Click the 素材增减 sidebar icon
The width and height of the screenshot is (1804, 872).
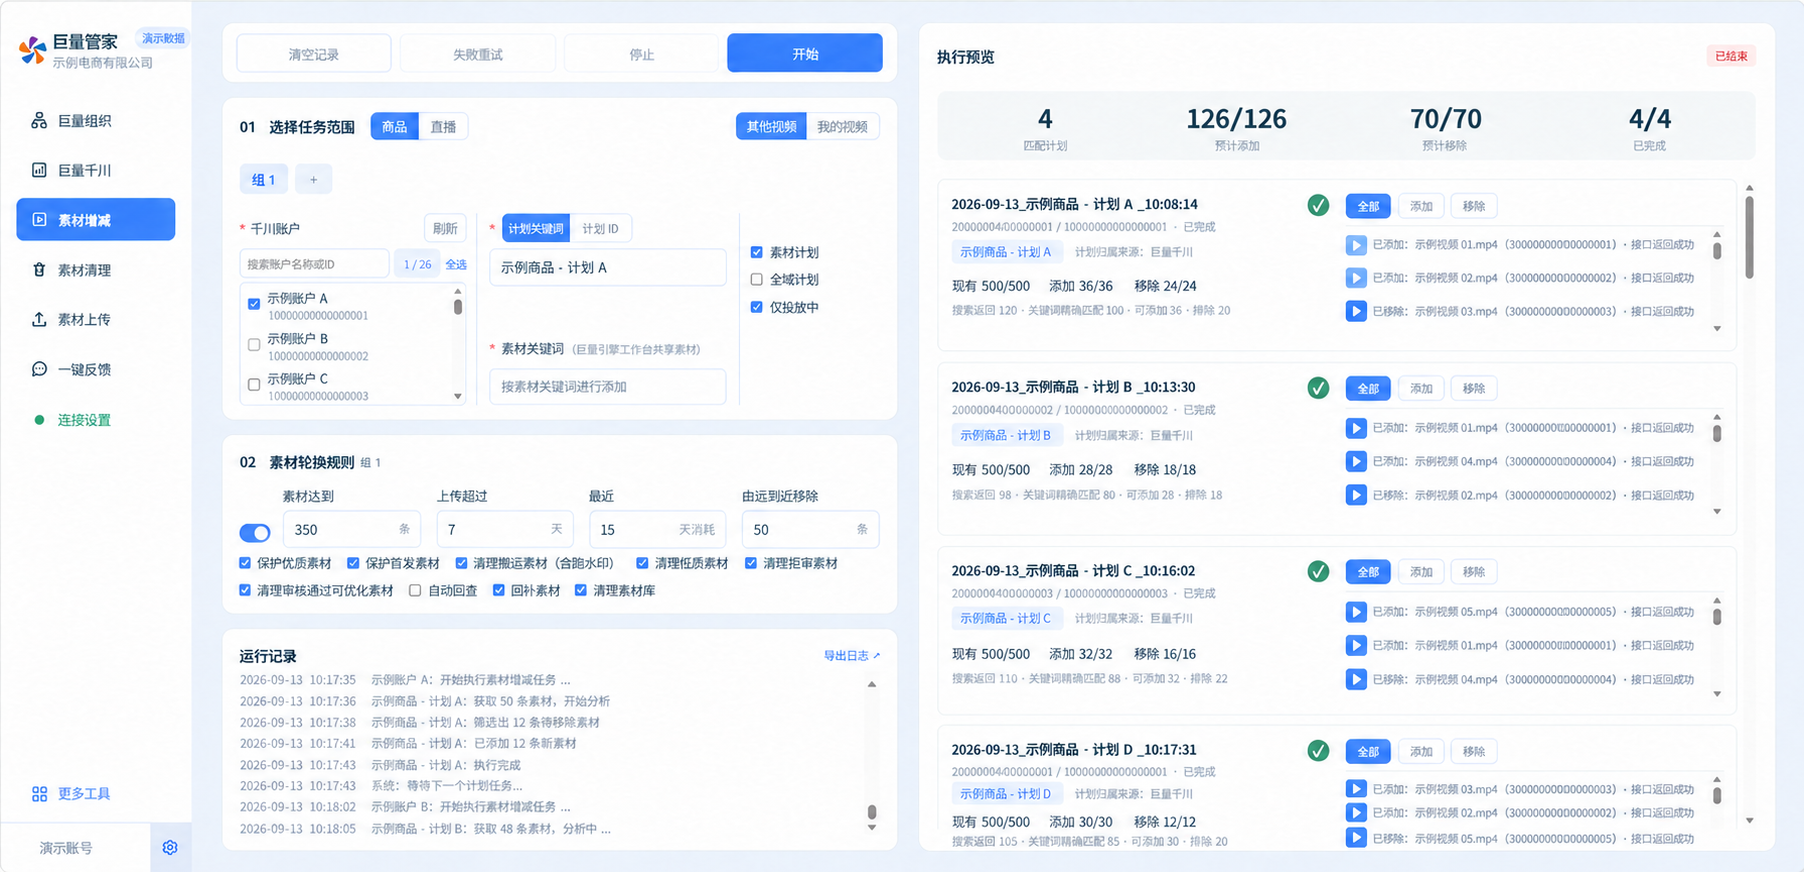coord(39,220)
